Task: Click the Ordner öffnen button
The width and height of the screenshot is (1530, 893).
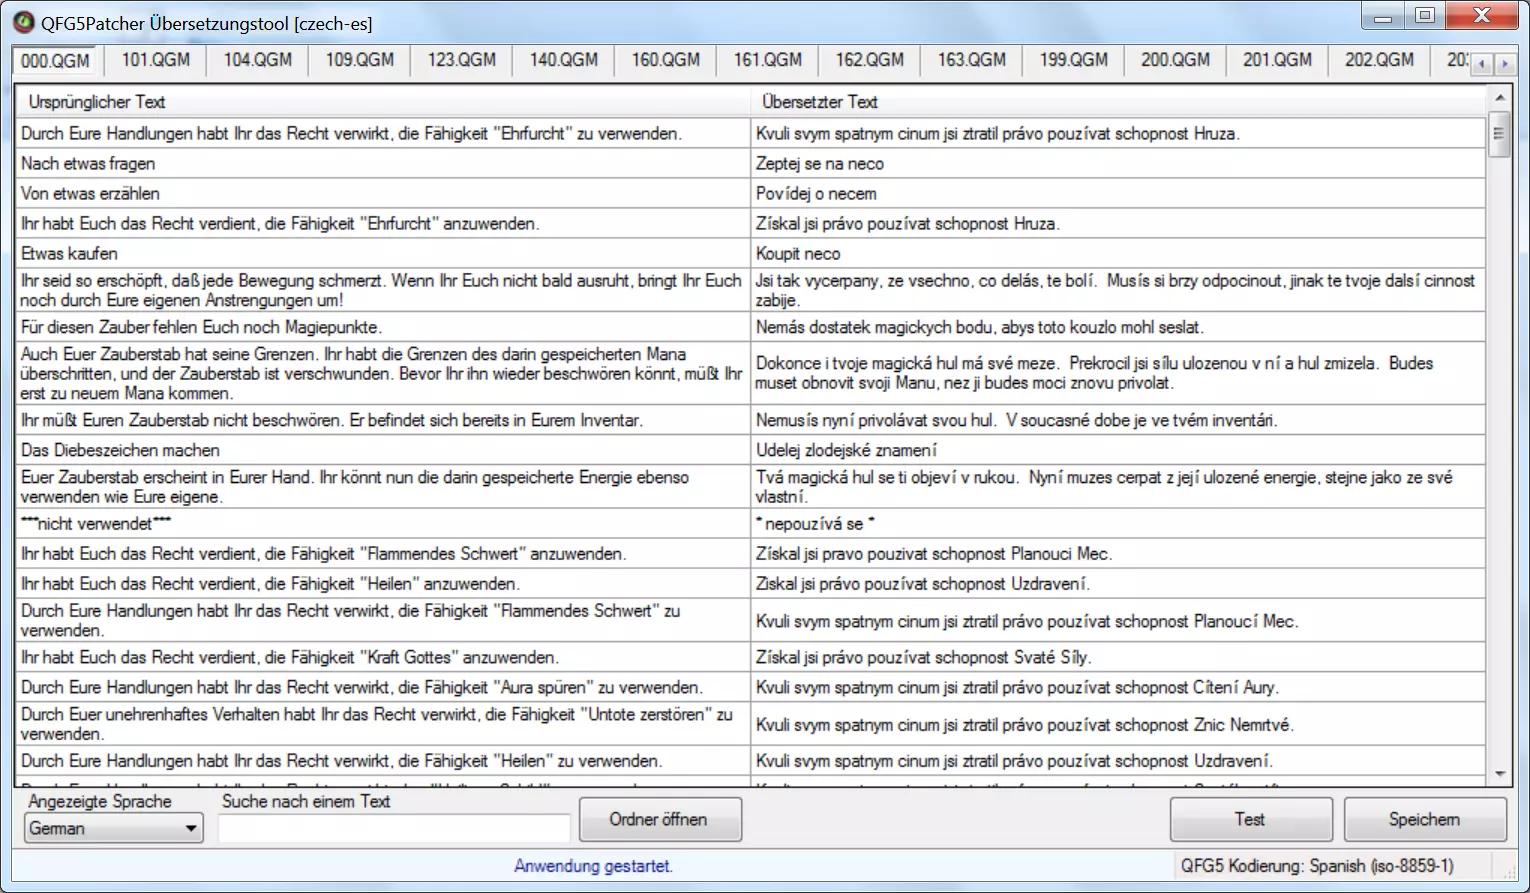Action: coord(660,819)
